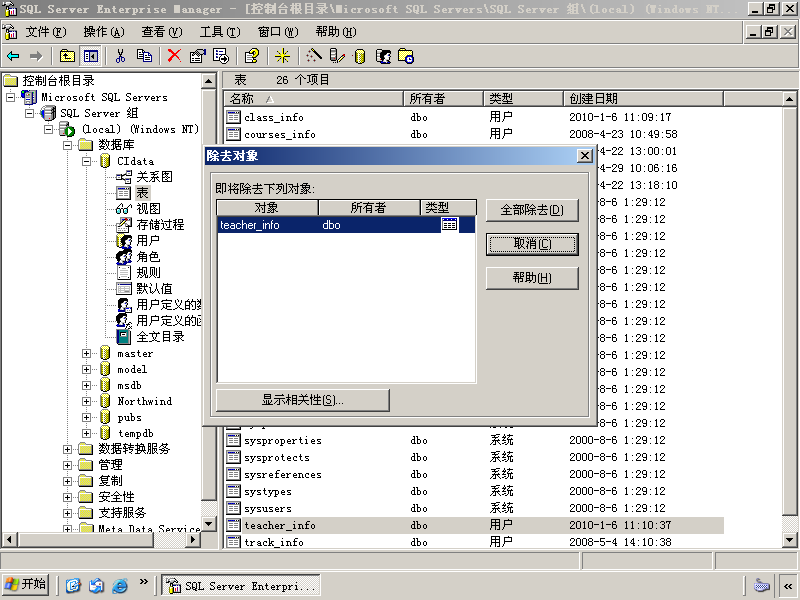Select the 规则 rules node
This screenshot has width=800, height=600.
[x=148, y=272]
